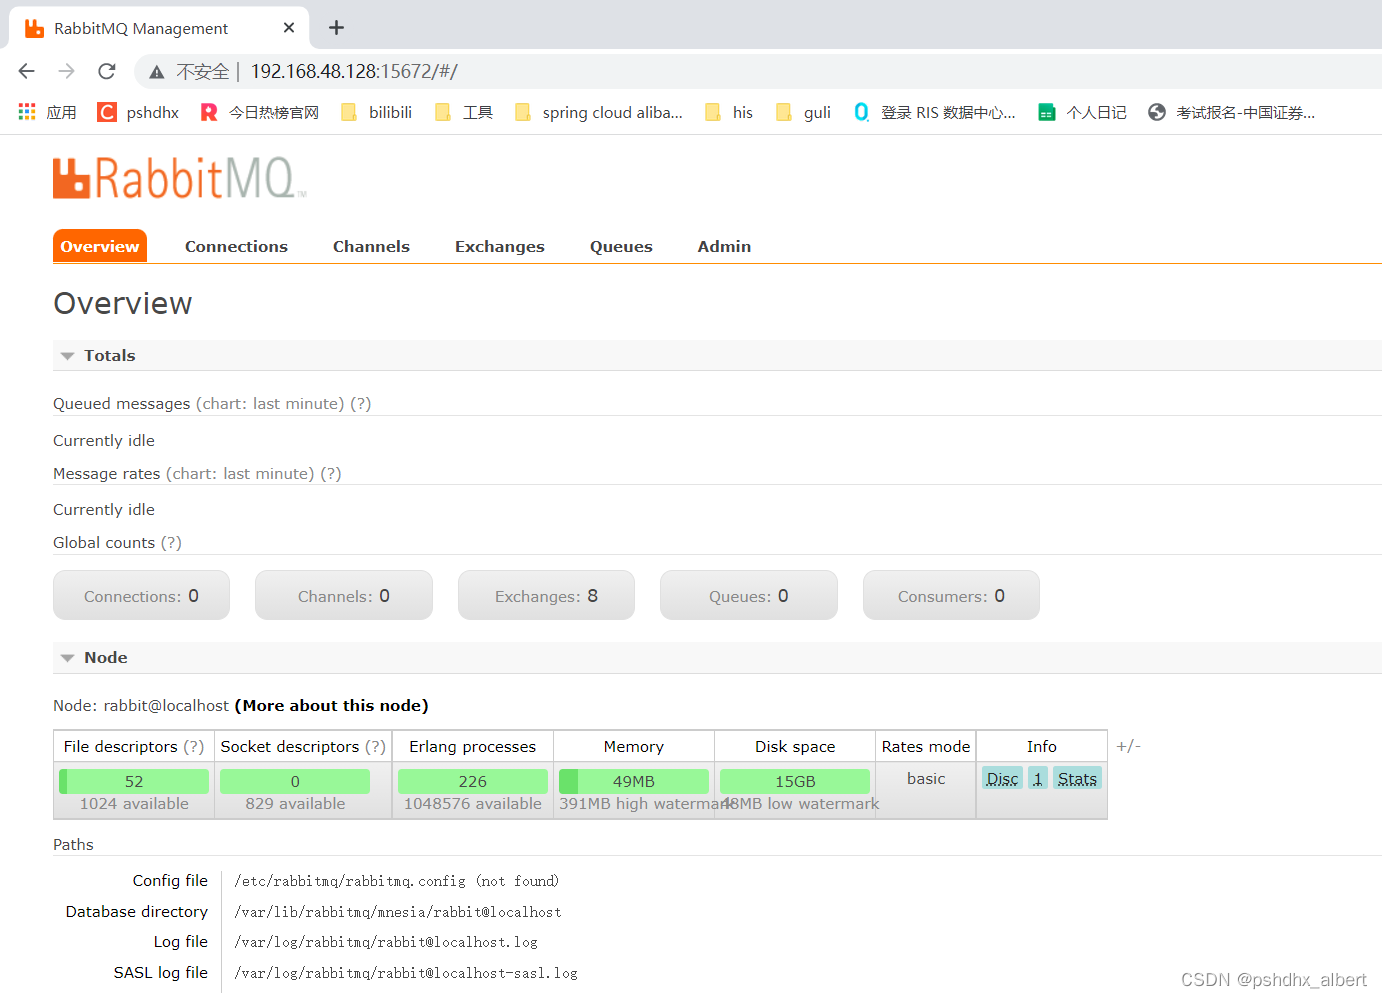The image size is (1382, 999).
Task: Reload the page with refresh icon
Action: pos(107,71)
